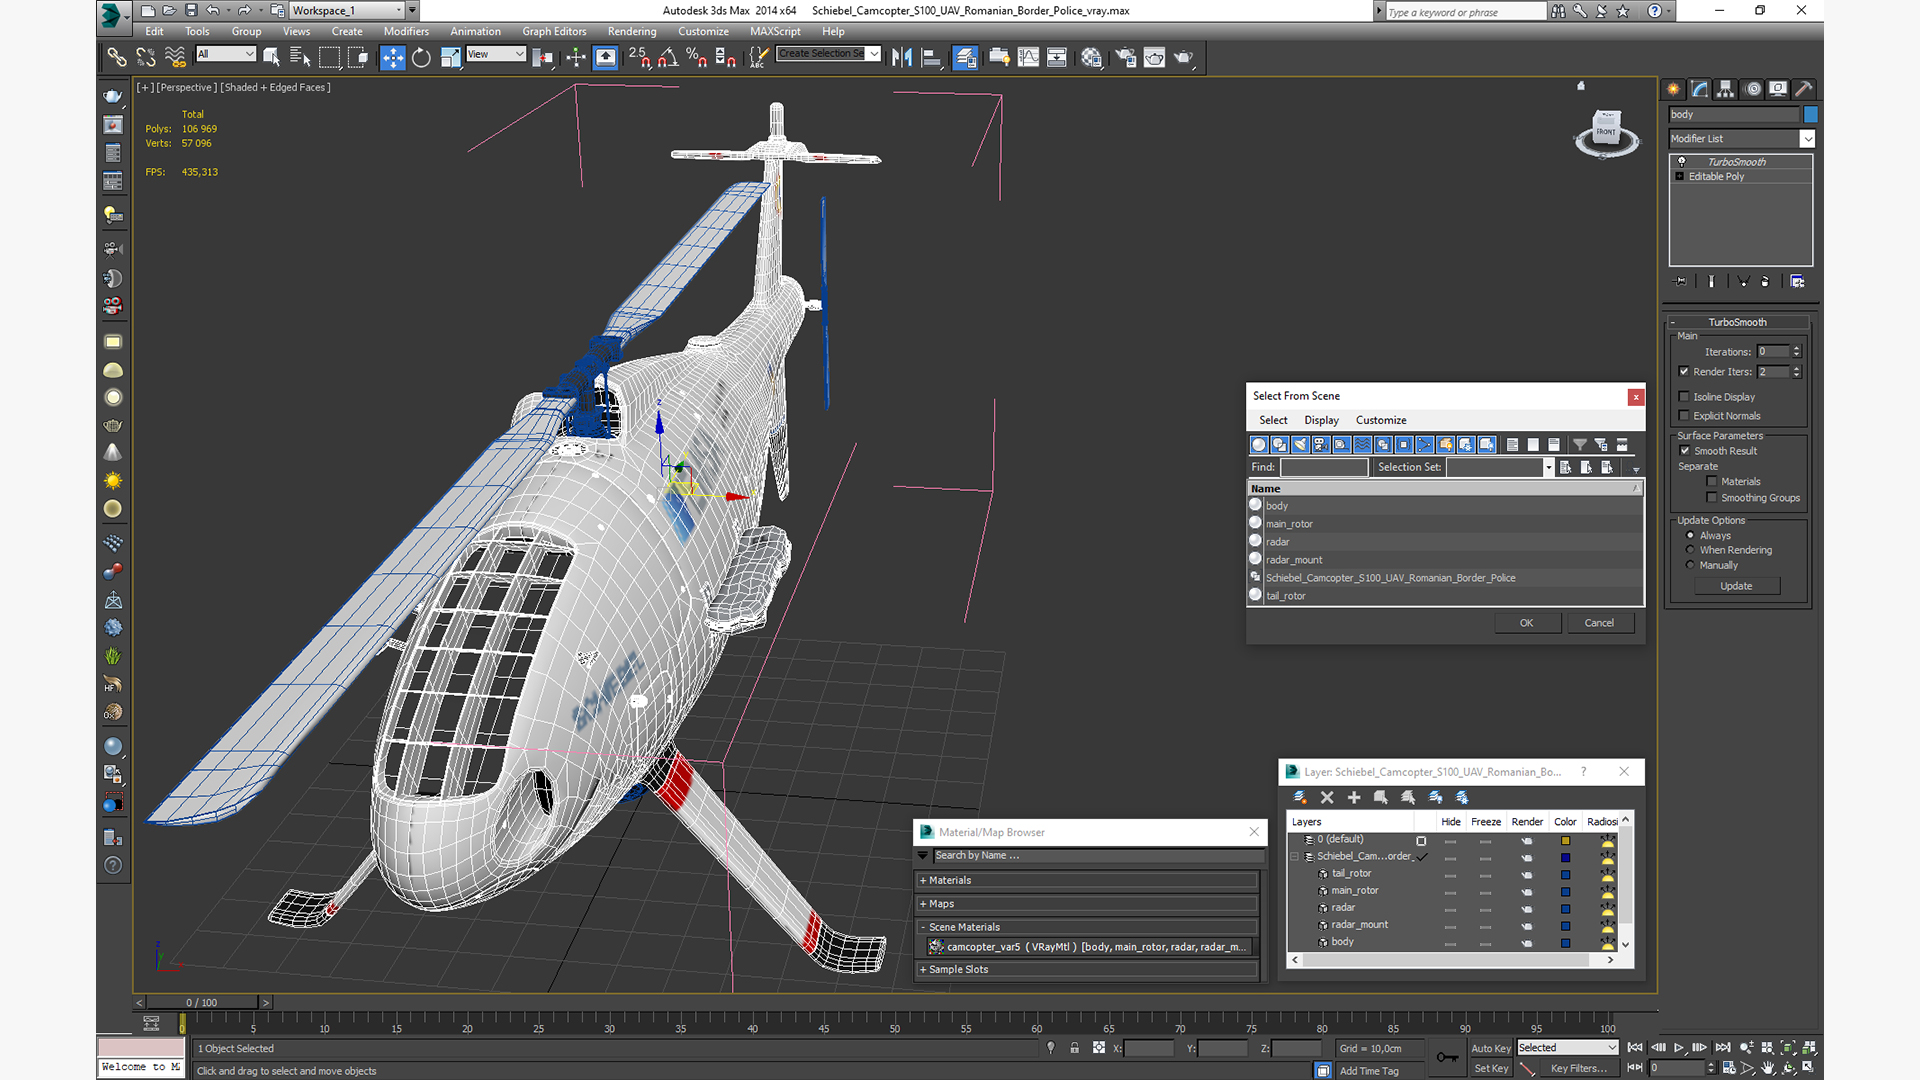Open Select by Name tool
This screenshot has width=1920, height=1080.
click(300, 58)
